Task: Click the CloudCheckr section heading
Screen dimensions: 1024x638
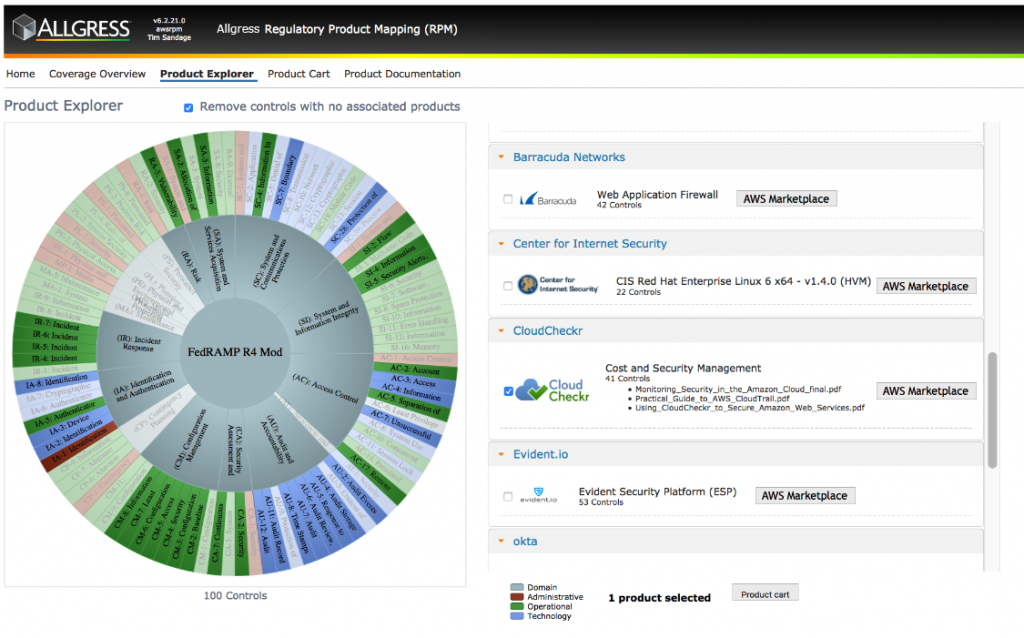Action: click(547, 331)
